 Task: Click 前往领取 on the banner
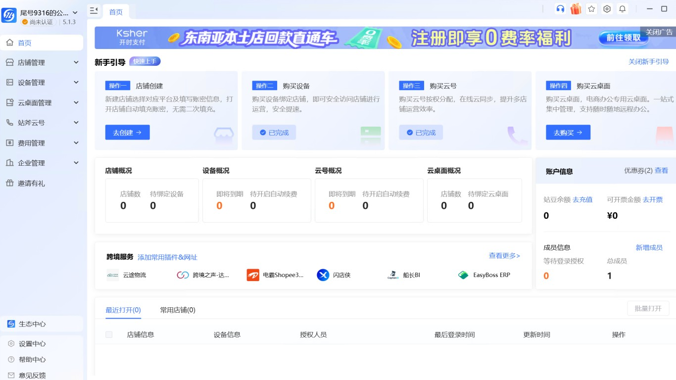[x=623, y=38]
